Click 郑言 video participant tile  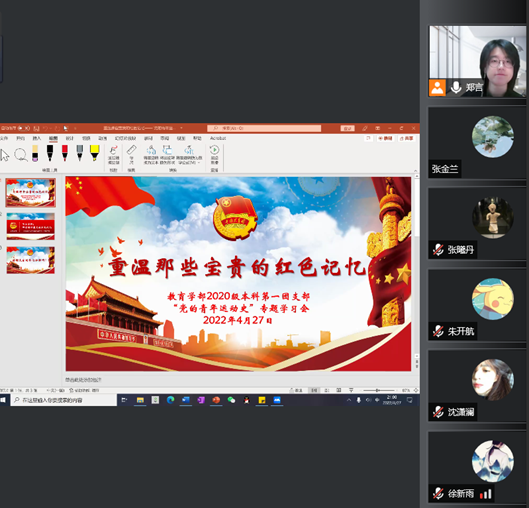coord(477,61)
